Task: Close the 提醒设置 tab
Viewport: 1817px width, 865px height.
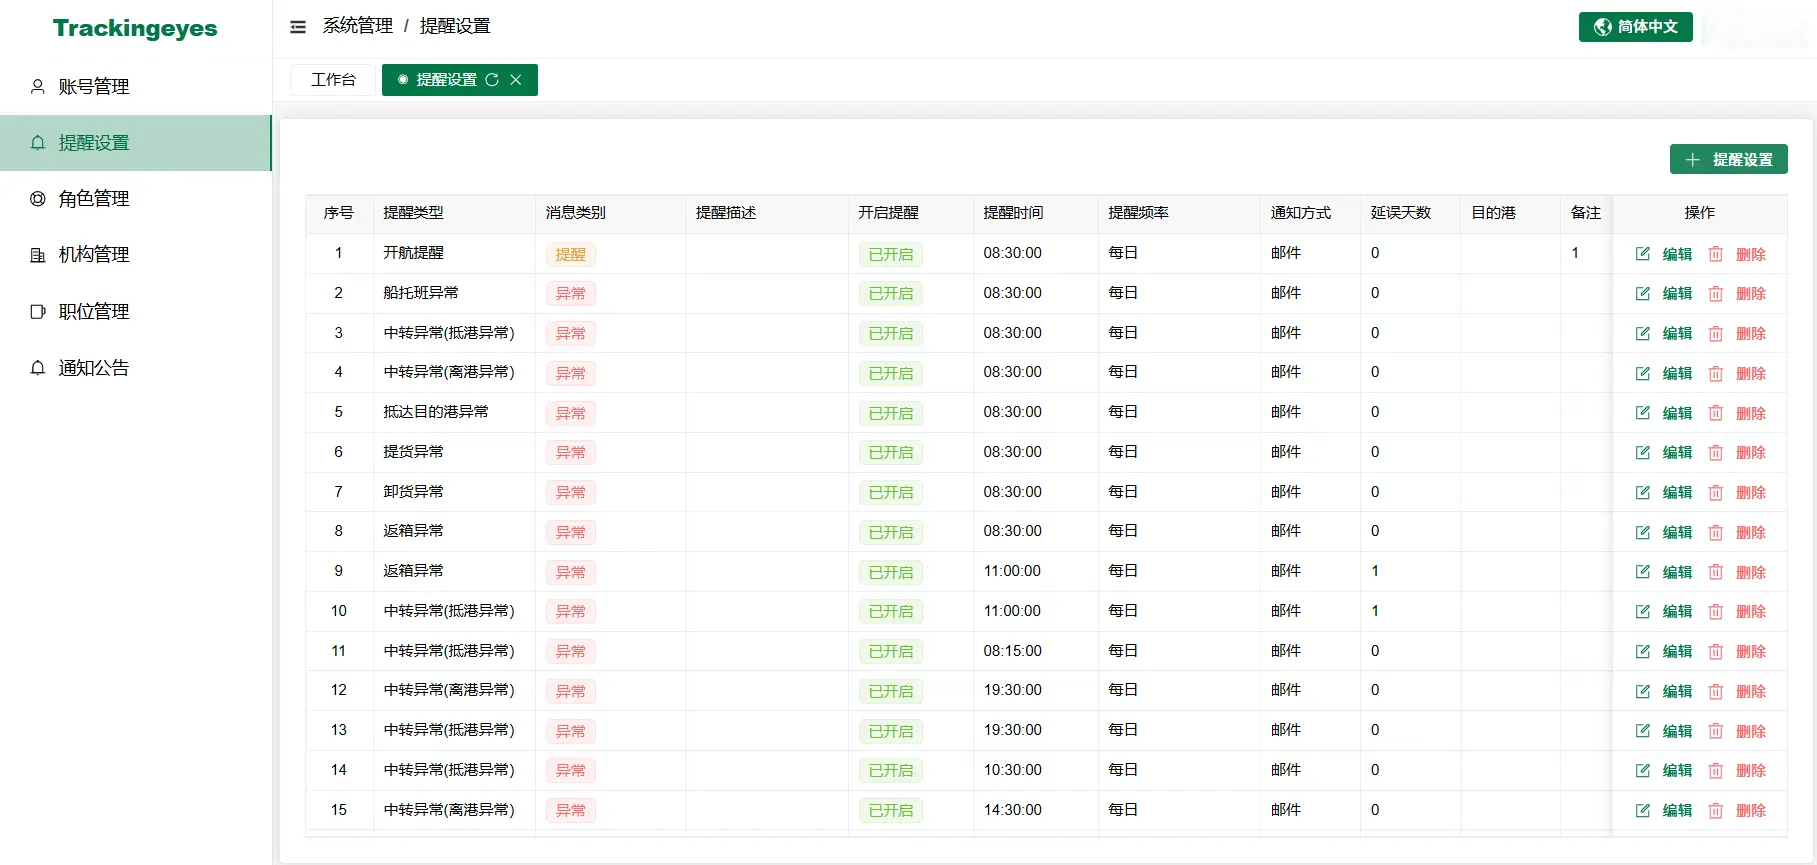Action: (516, 80)
